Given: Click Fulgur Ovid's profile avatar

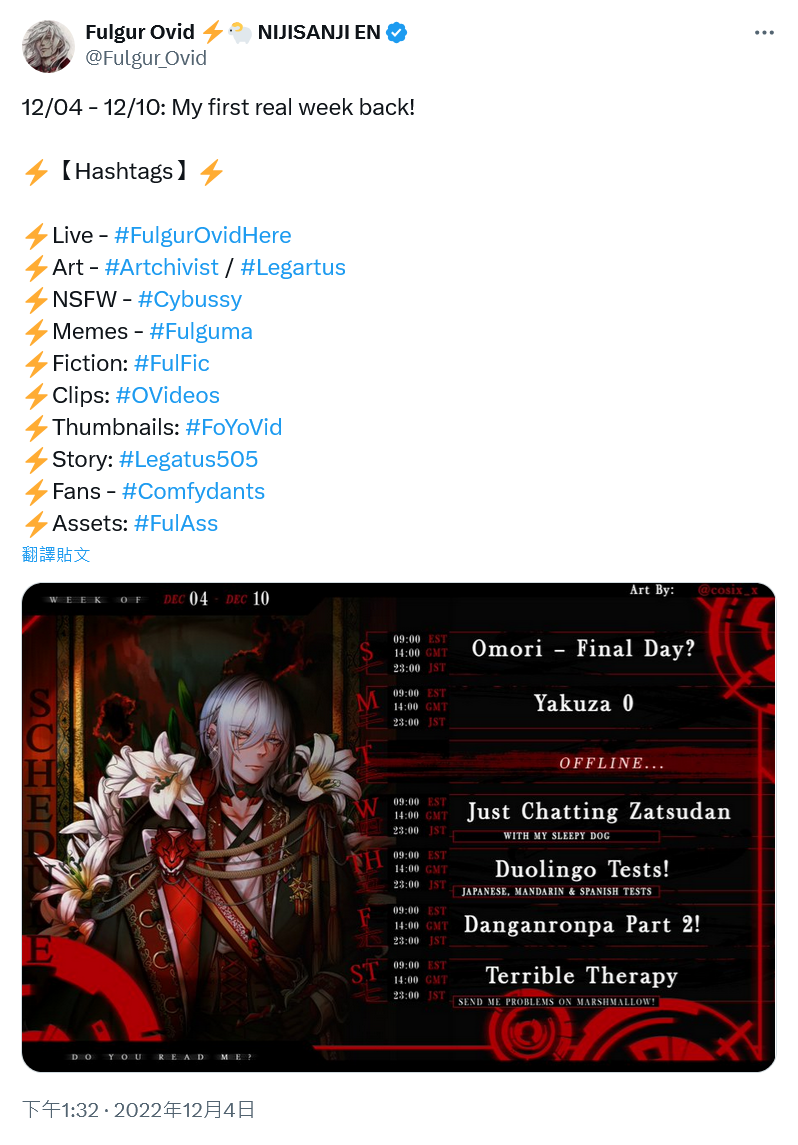Looking at the screenshot, I should [48, 46].
